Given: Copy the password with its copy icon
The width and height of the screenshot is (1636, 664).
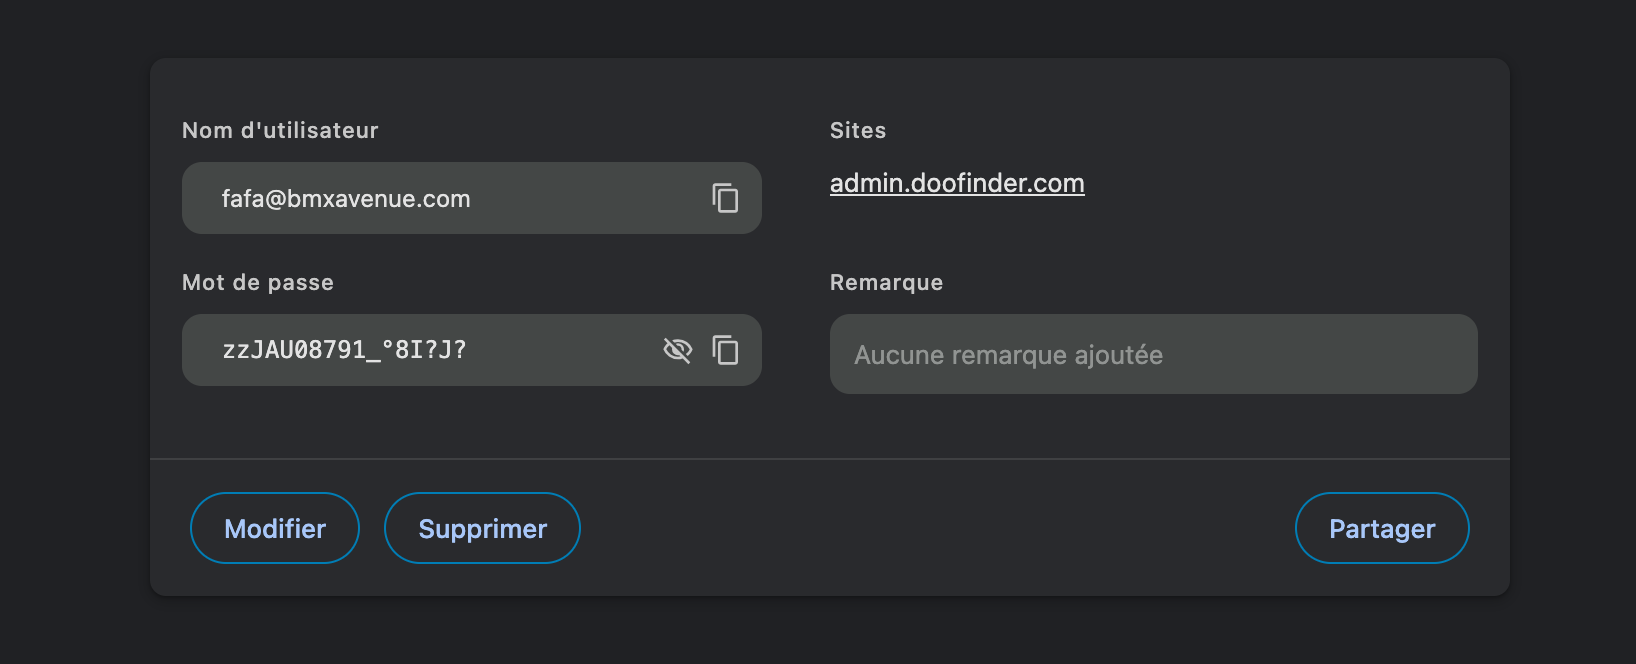Looking at the screenshot, I should pos(725,350).
